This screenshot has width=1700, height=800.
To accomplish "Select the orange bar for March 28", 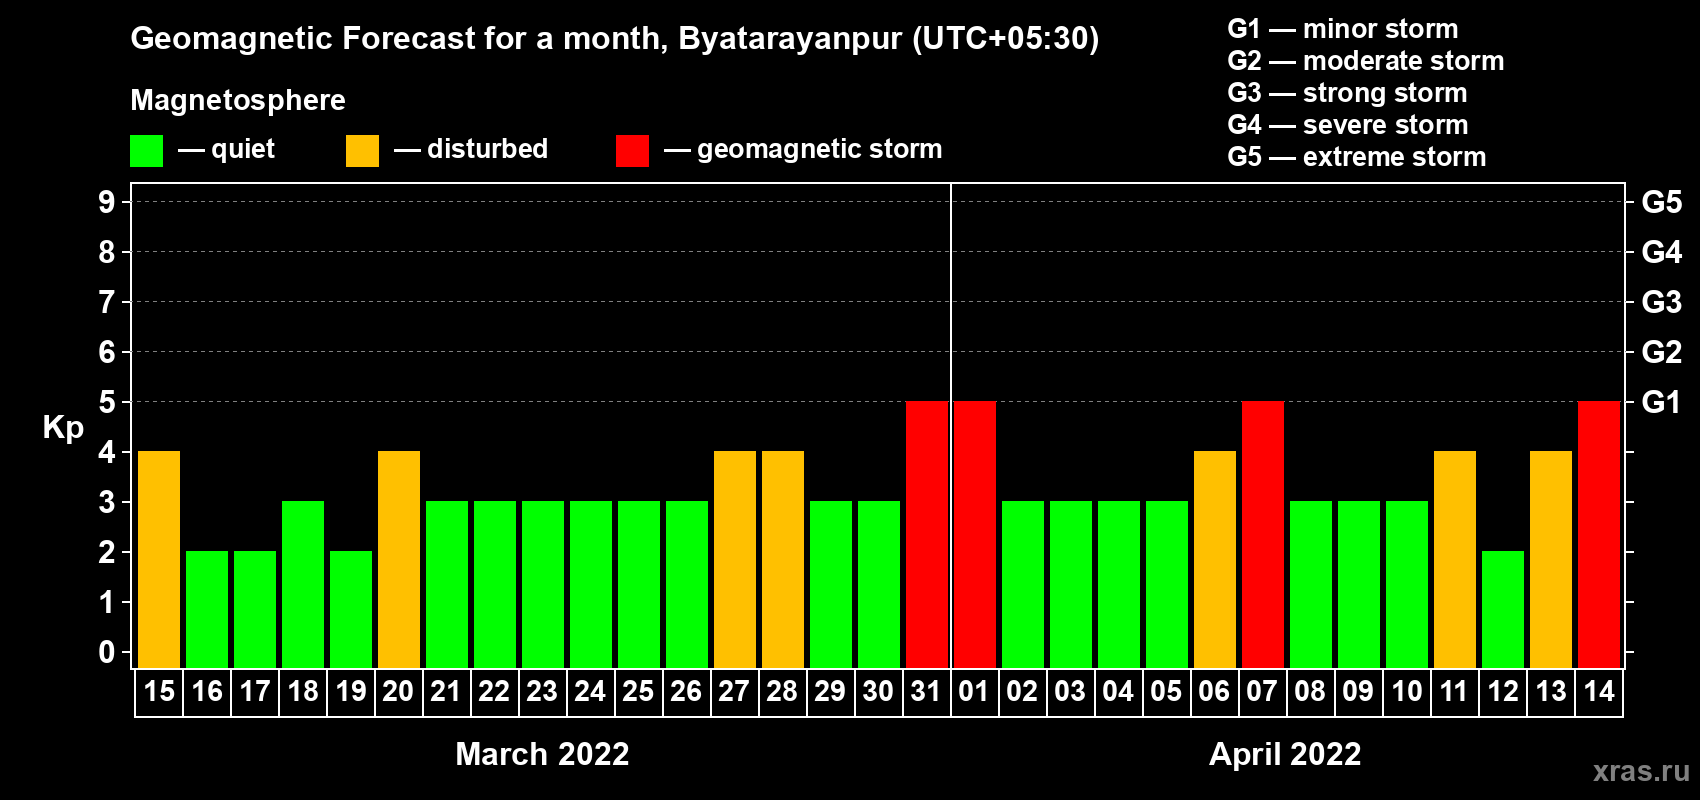I will point(783,559).
